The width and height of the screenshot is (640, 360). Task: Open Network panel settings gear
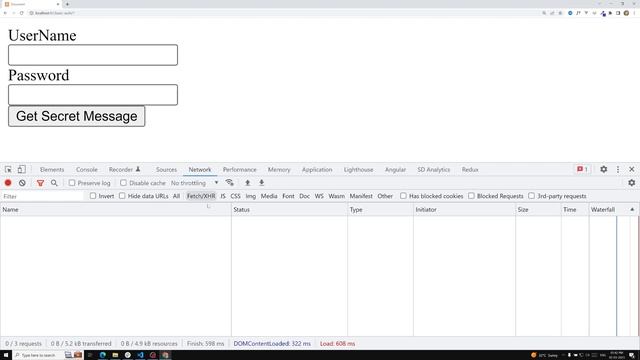(x=631, y=182)
